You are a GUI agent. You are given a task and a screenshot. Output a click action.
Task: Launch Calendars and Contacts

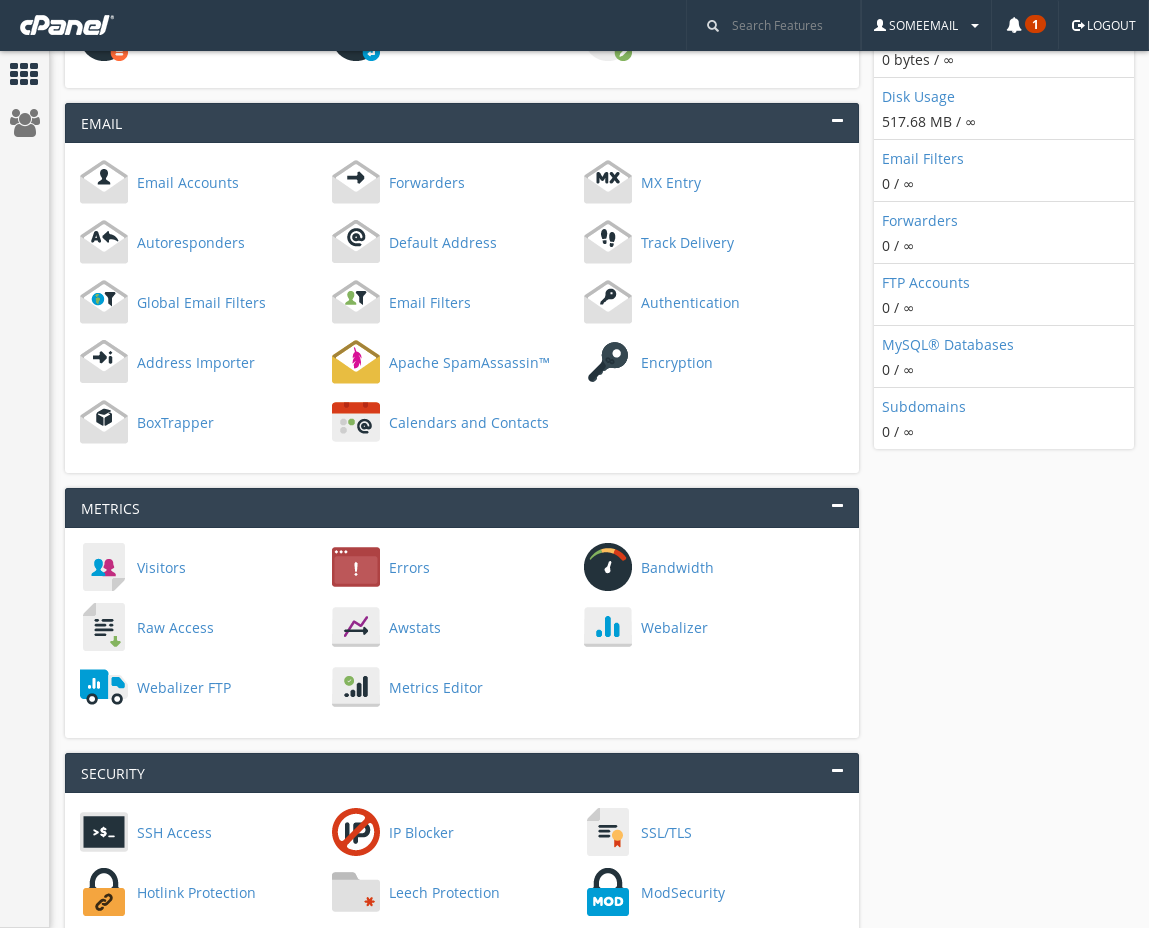tap(356, 422)
